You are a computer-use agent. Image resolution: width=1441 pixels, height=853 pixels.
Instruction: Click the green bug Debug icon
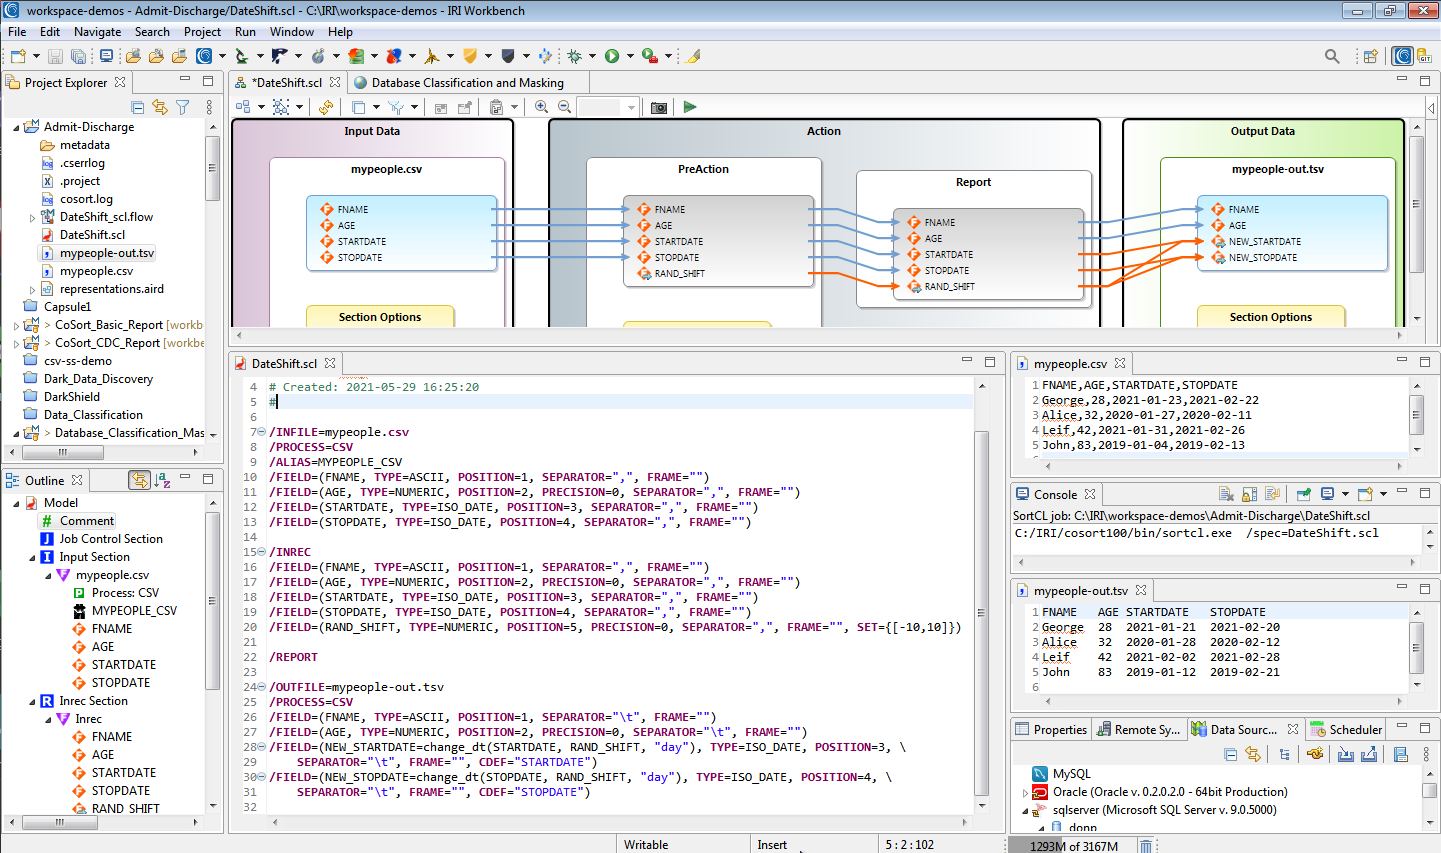575,56
